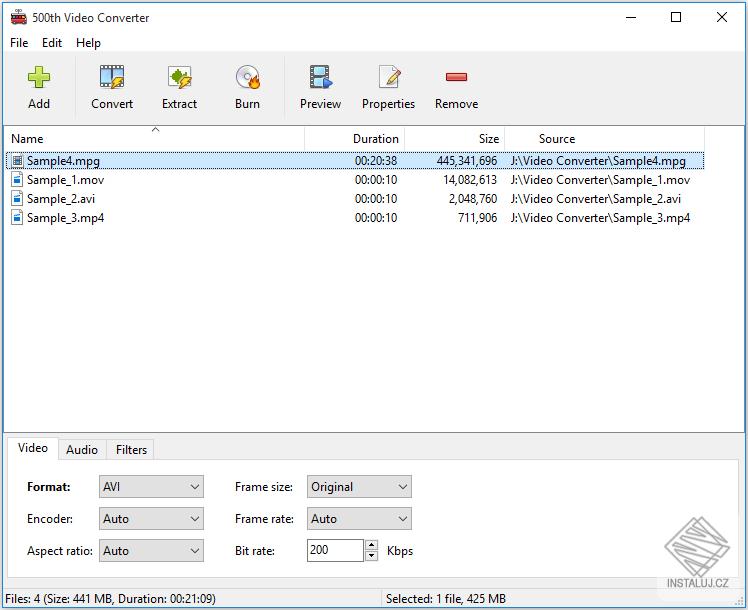748x610 pixels.
Task: Click the 14,082,613 size cell
Action: (x=470, y=180)
